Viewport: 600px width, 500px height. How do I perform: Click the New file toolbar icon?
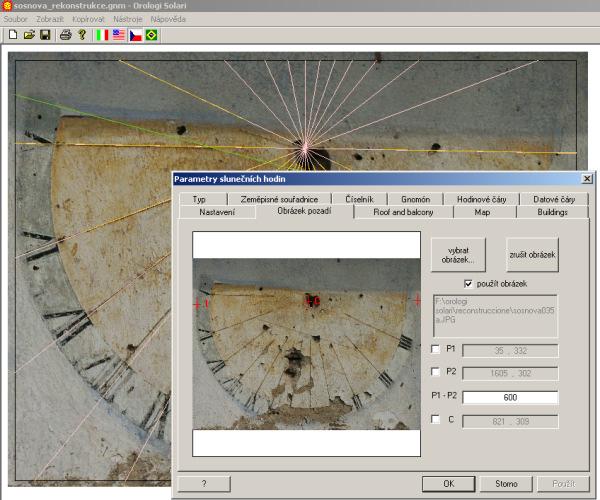[13, 35]
